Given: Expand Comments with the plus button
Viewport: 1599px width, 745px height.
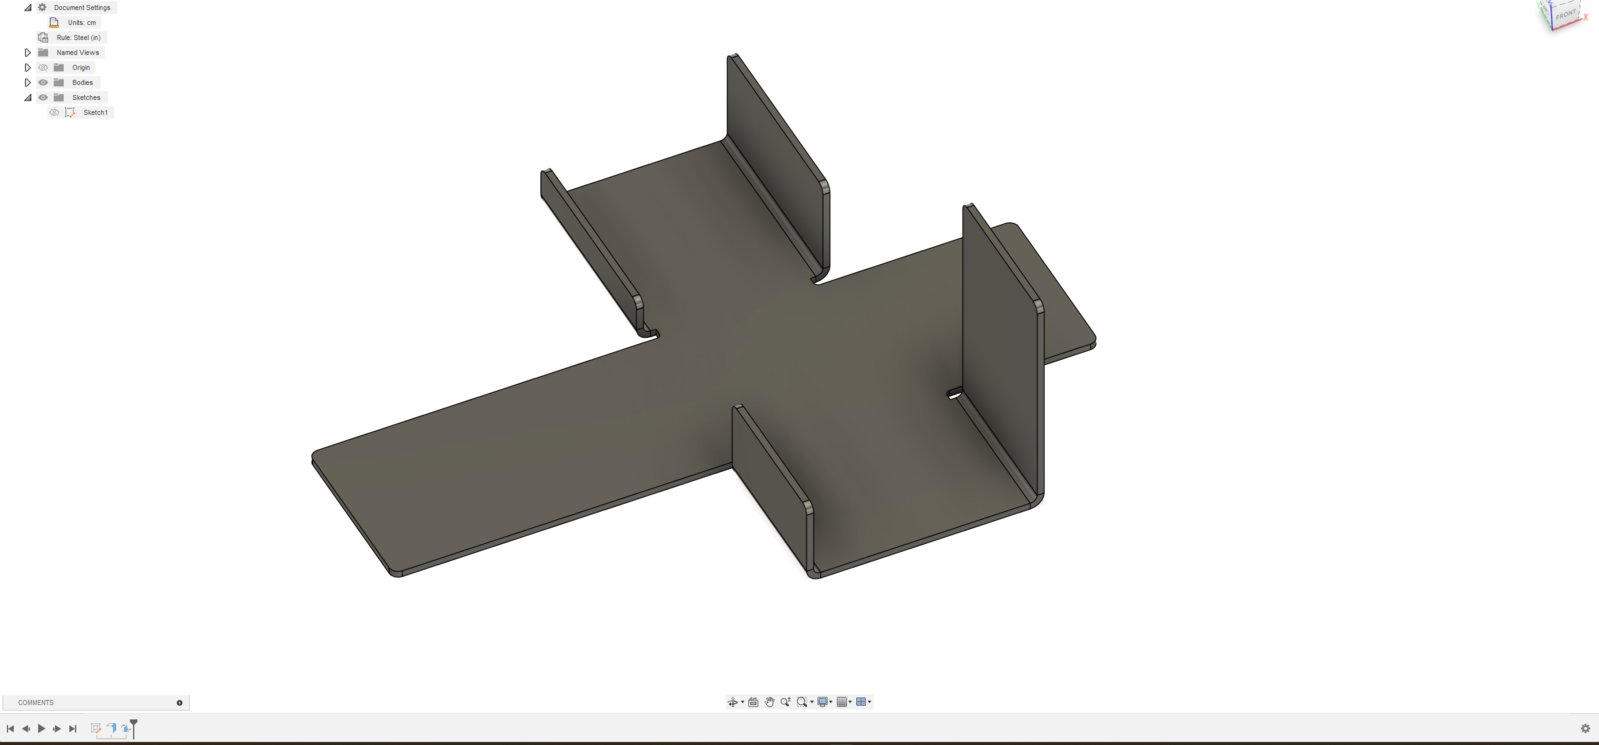Looking at the screenshot, I should (180, 703).
